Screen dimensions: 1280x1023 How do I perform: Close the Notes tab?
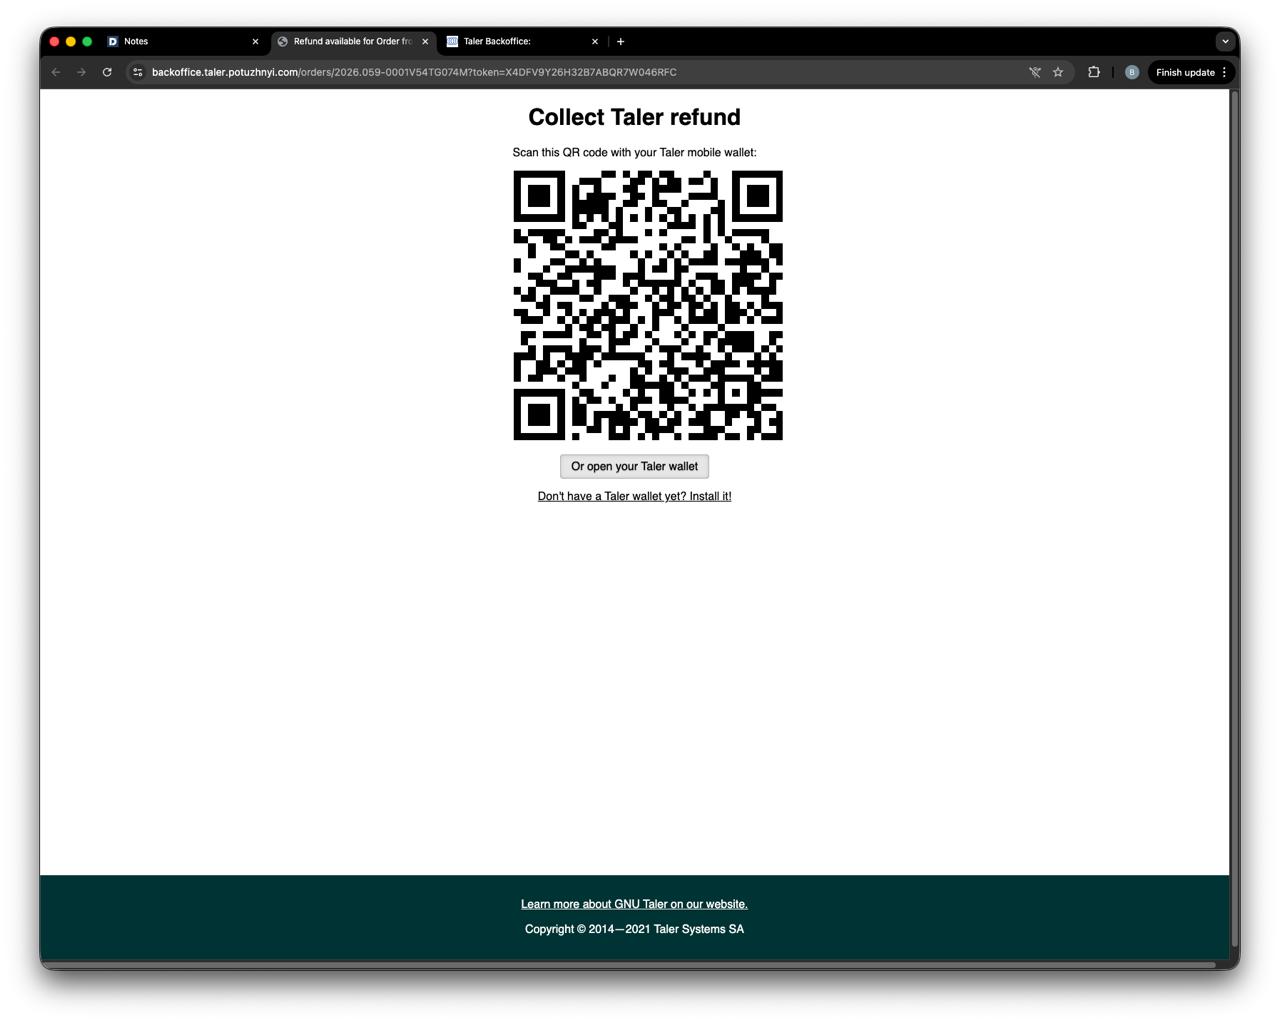(x=255, y=41)
